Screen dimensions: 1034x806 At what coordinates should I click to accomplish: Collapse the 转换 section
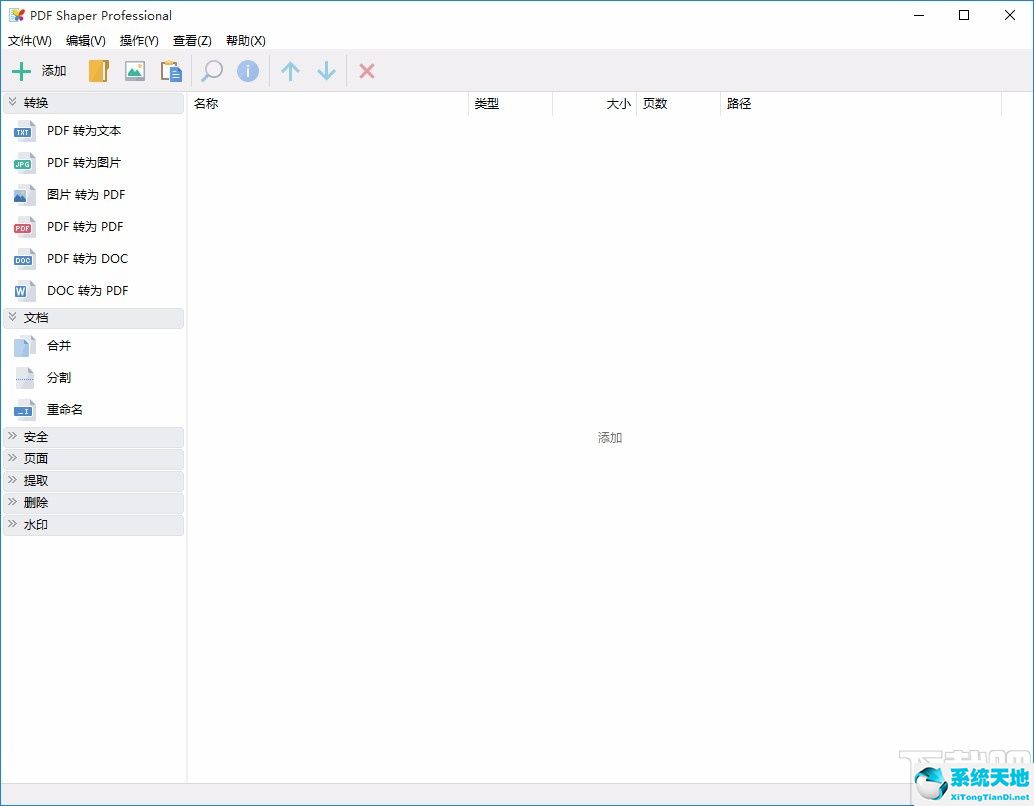(x=93, y=103)
